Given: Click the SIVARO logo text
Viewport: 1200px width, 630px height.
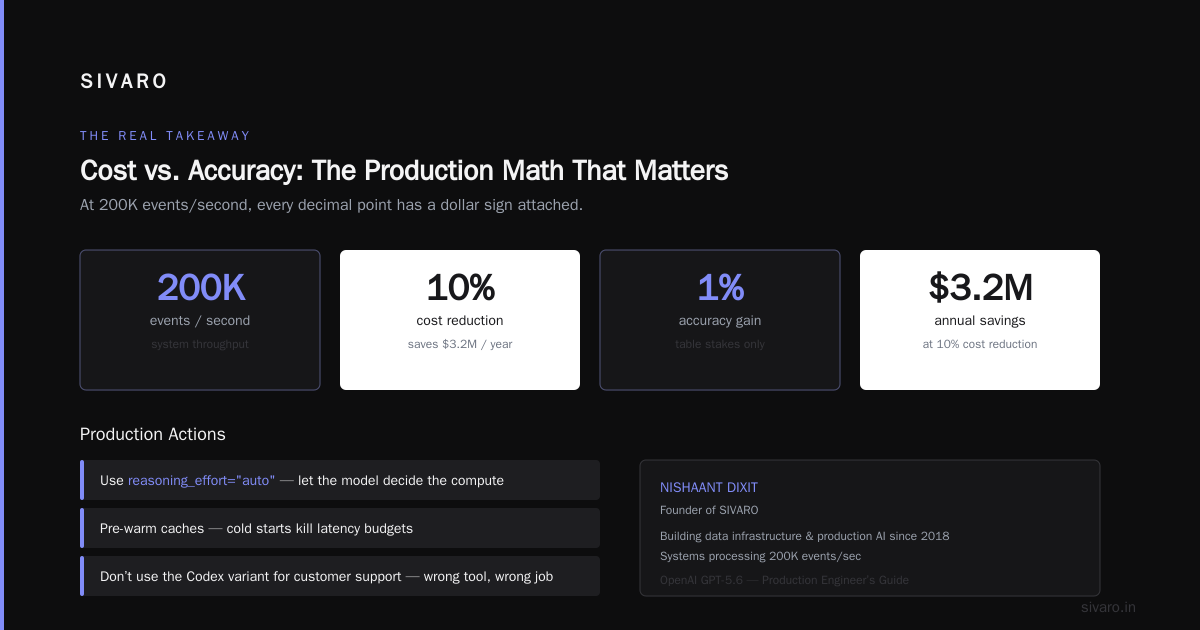Looking at the screenshot, I should [124, 82].
